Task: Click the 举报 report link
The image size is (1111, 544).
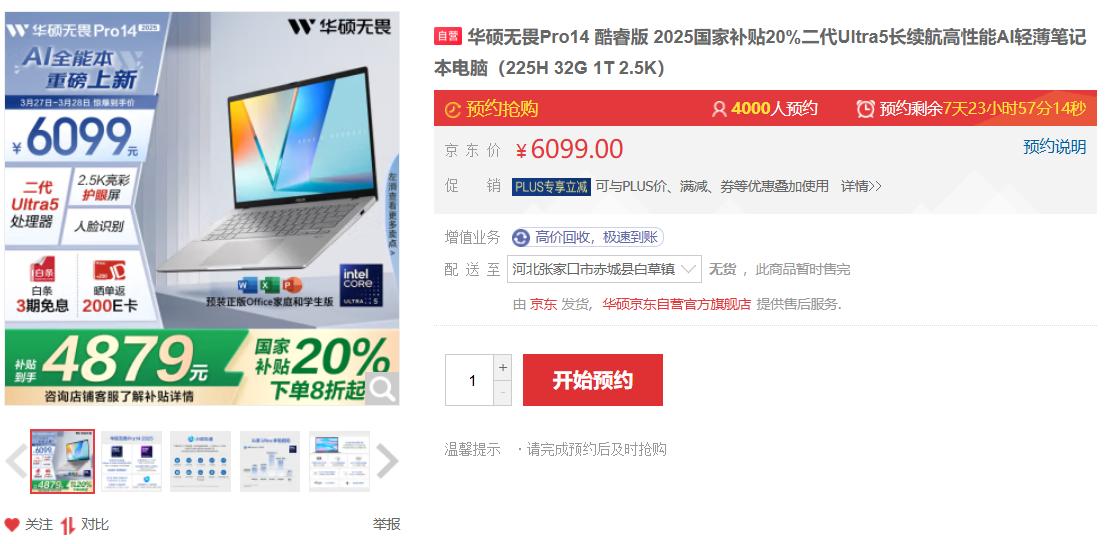Action: tap(387, 524)
